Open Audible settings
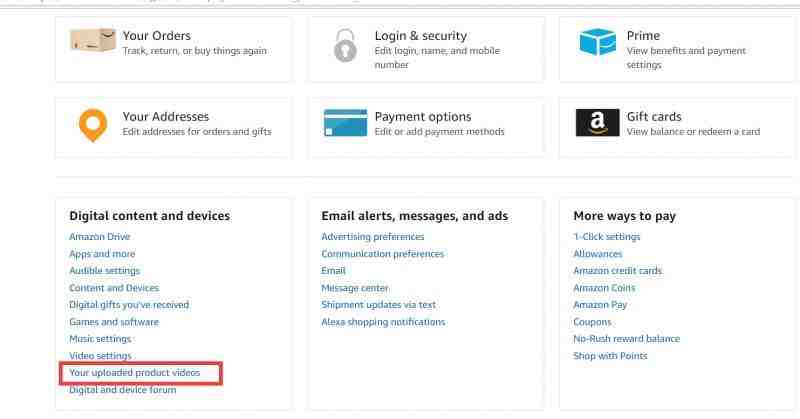Image resolution: width=800 pixels, height=419 pixels. 105,270
